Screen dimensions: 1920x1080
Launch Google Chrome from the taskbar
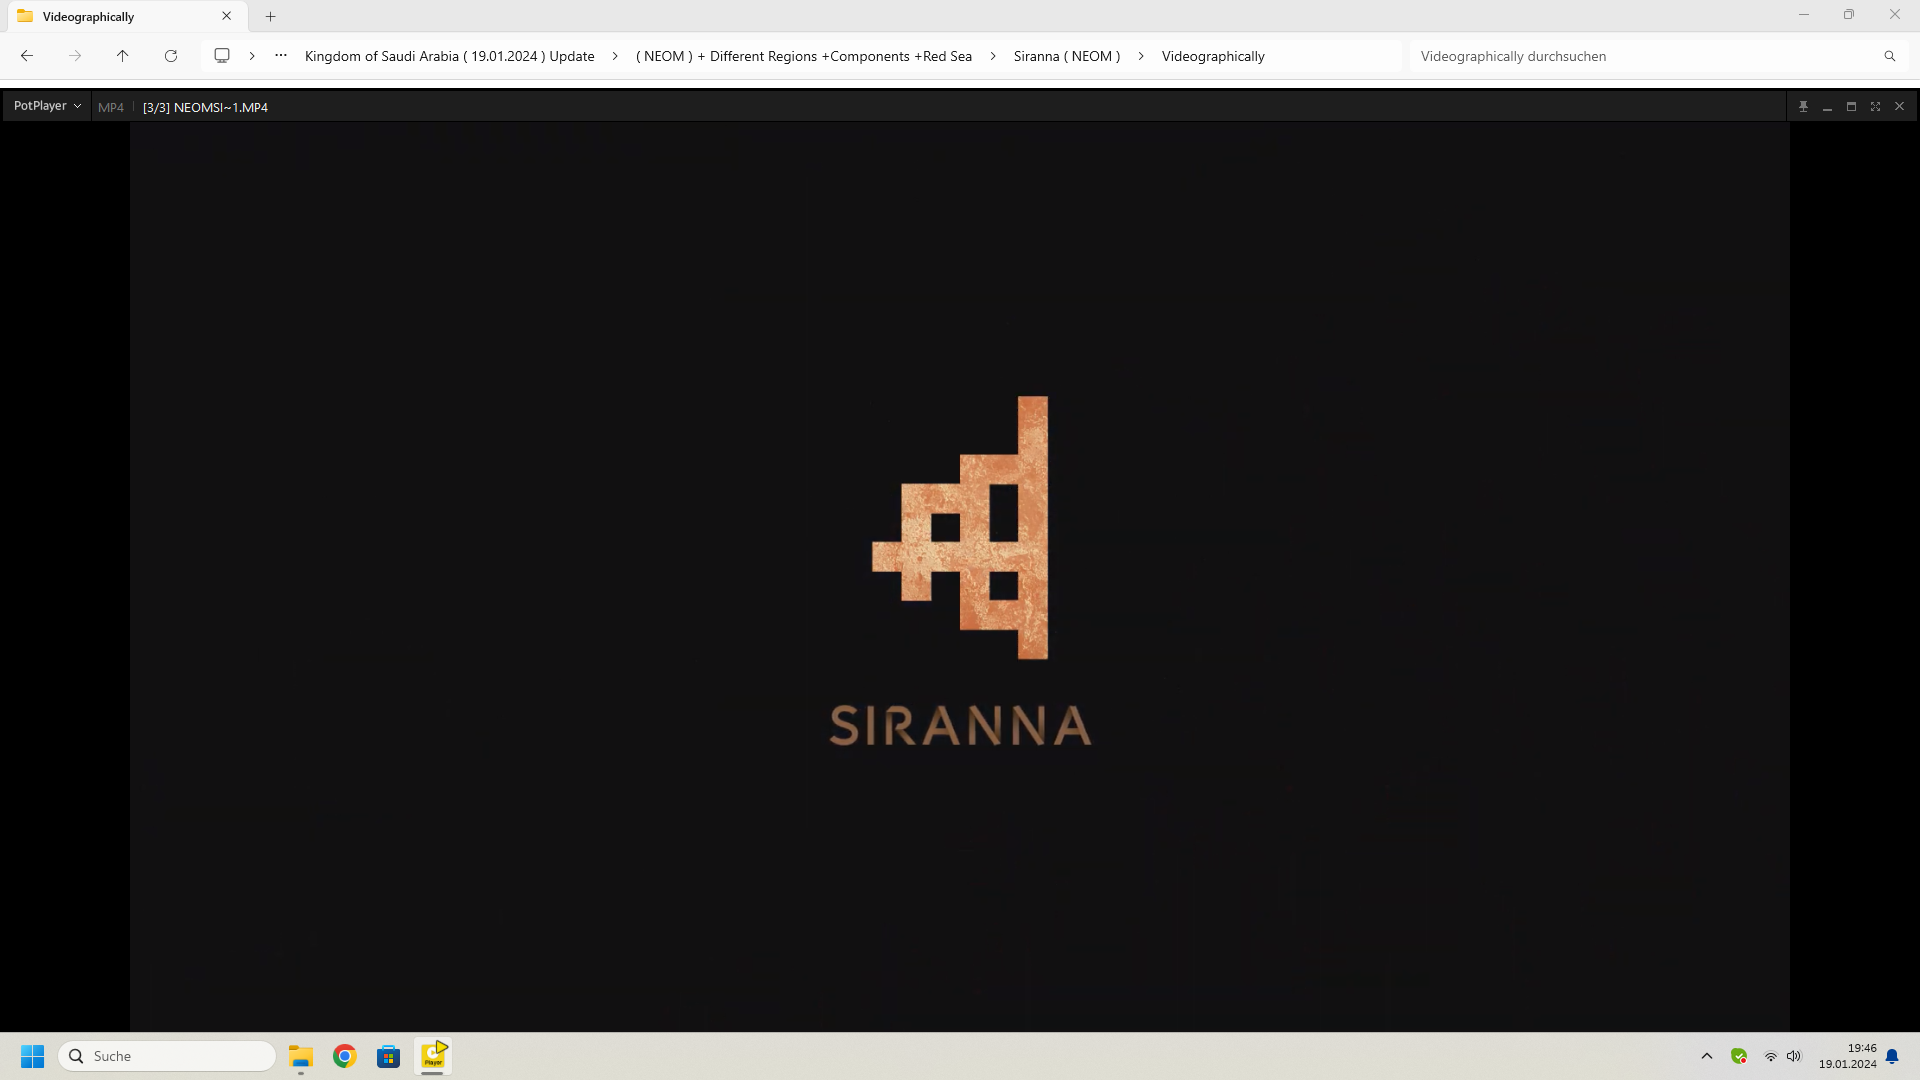click(x=345, y=1056)
